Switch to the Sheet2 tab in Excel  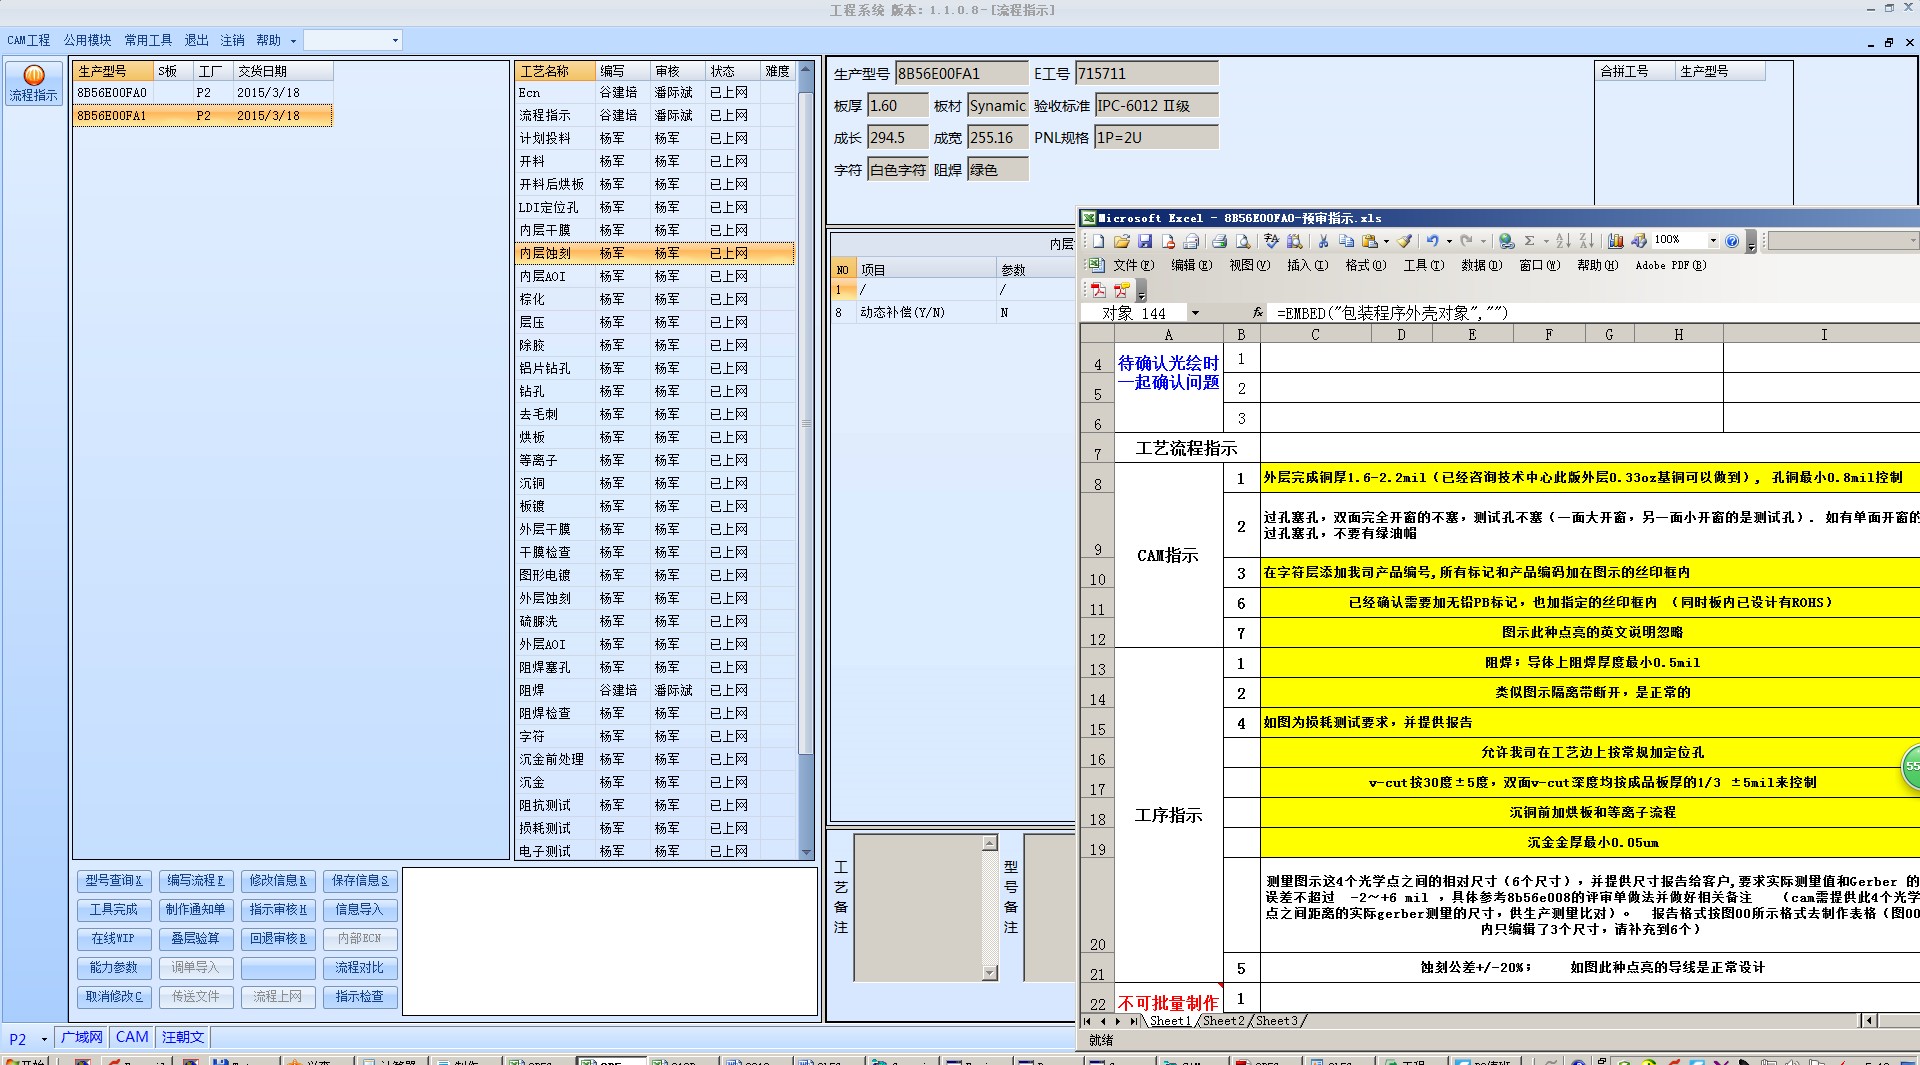[1223, 1021]
